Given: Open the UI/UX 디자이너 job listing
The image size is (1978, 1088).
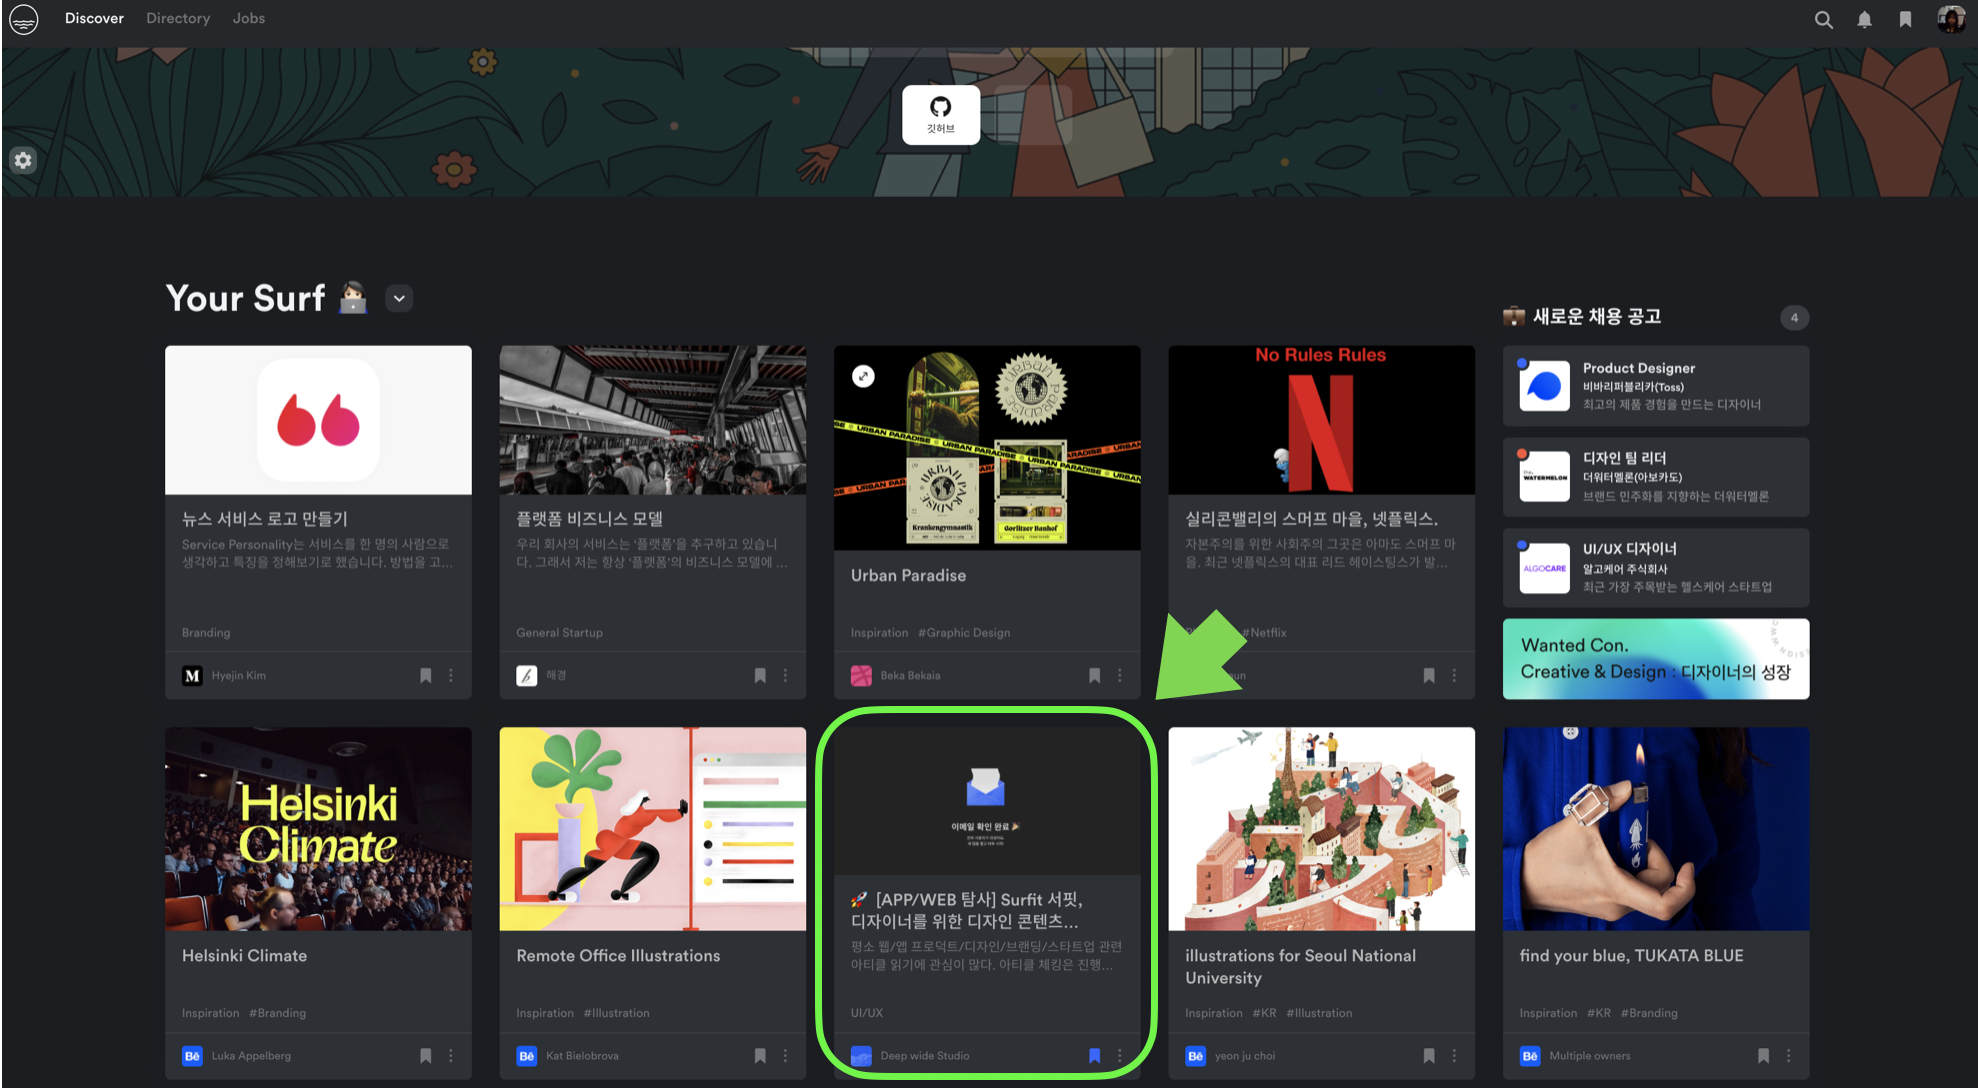Looking at the screenshot, I should pyautogui.click(x=1655, y=568).
